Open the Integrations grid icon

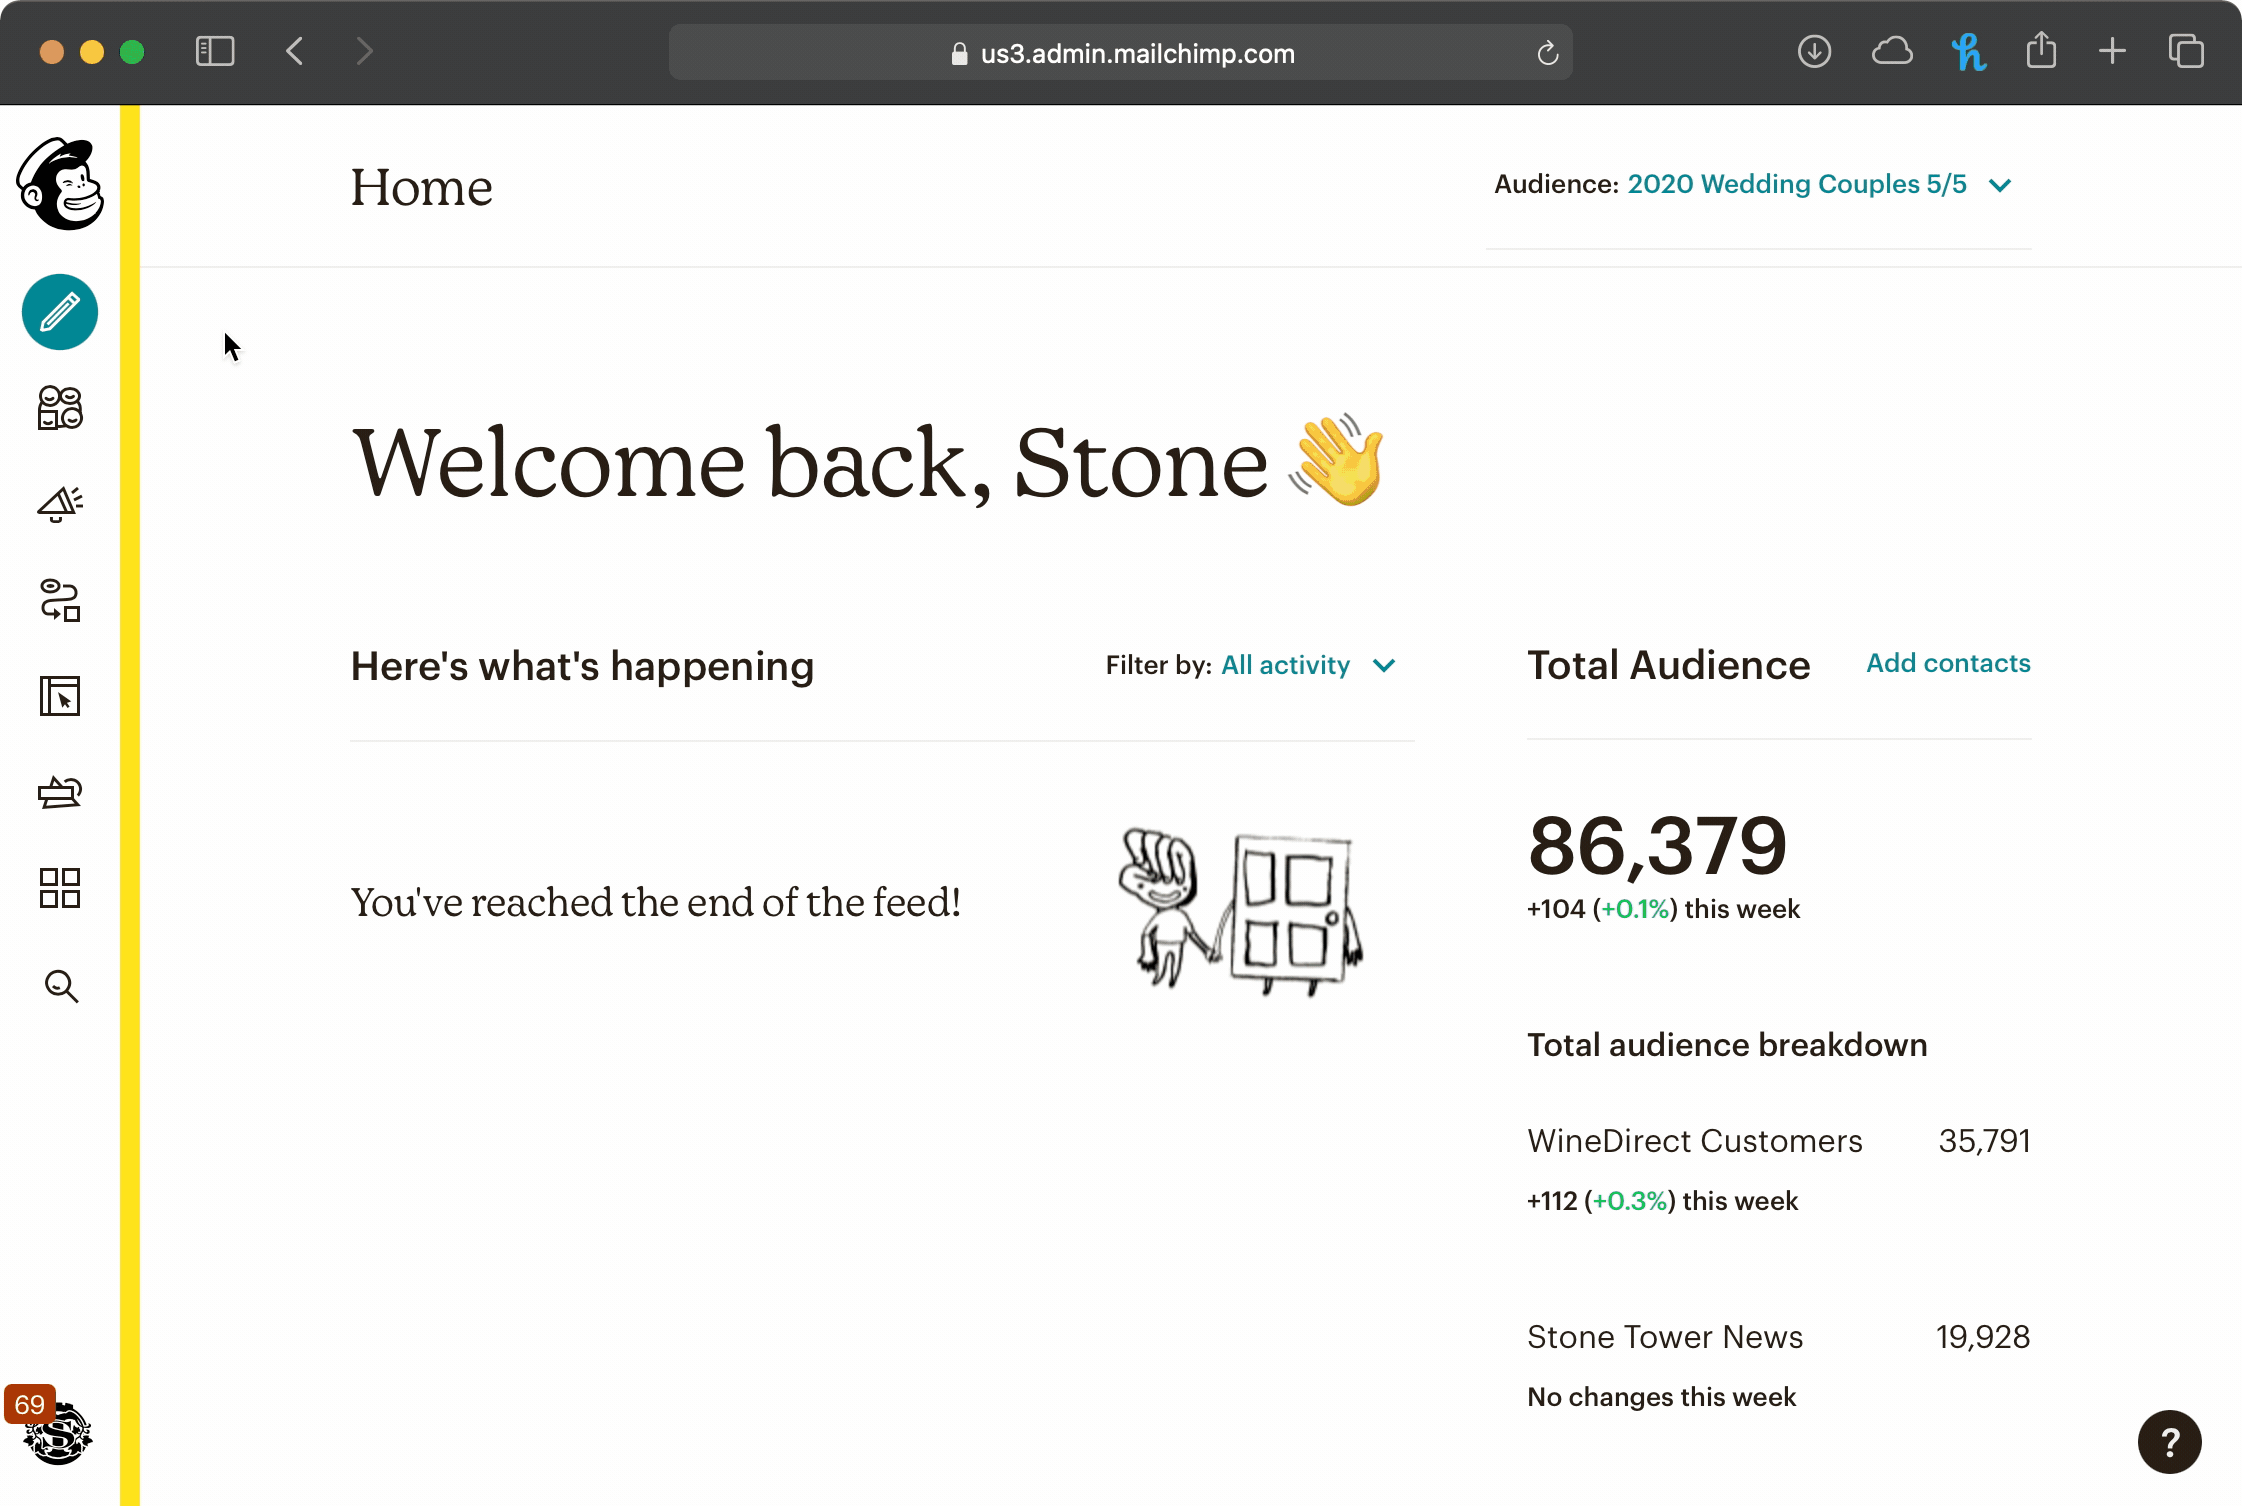[x=58, y=888]
